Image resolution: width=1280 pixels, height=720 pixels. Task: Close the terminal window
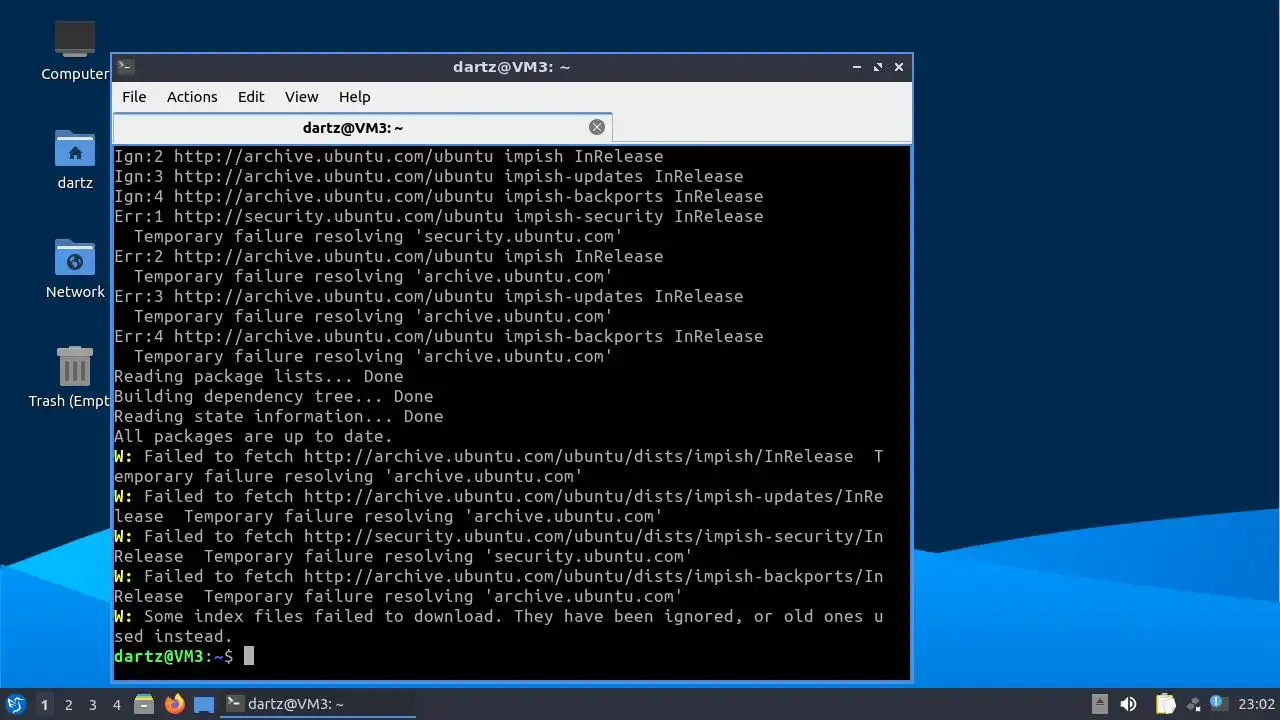(899, 67)
